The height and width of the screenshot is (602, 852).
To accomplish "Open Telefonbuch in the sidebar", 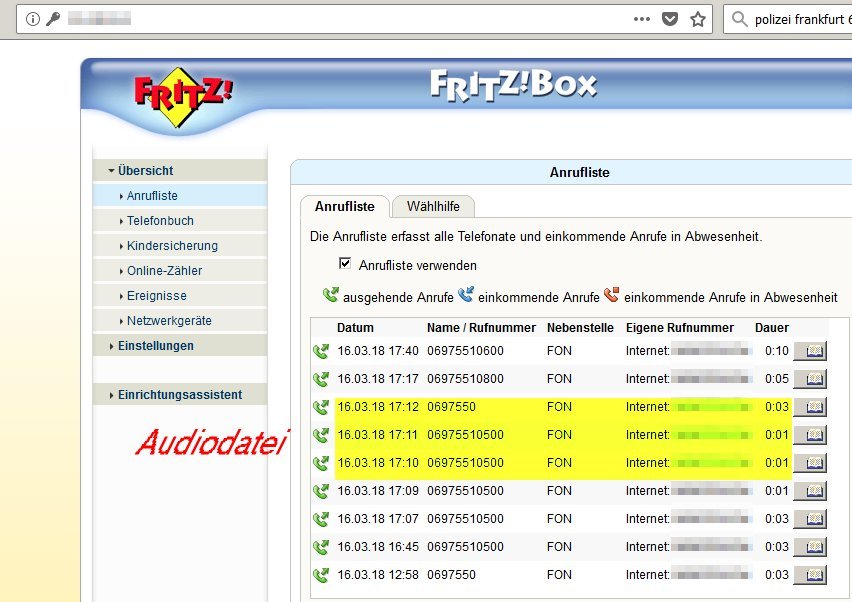I will [180, 221].
